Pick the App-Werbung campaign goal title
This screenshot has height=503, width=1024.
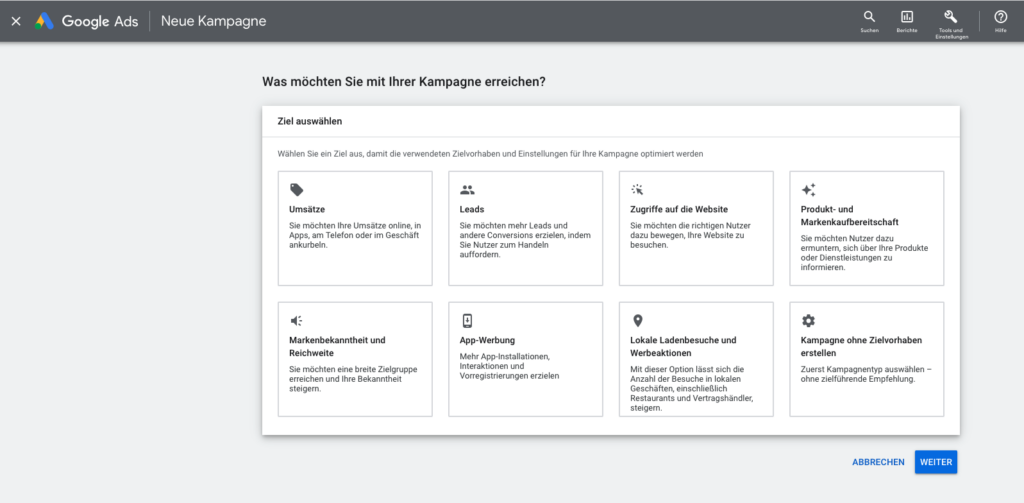(x=488, y=340)
